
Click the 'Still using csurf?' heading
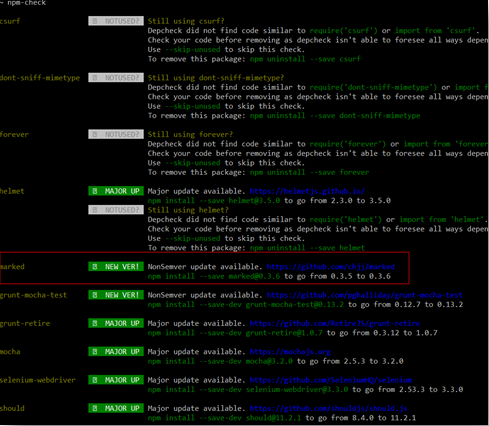[x=186, y=21]
